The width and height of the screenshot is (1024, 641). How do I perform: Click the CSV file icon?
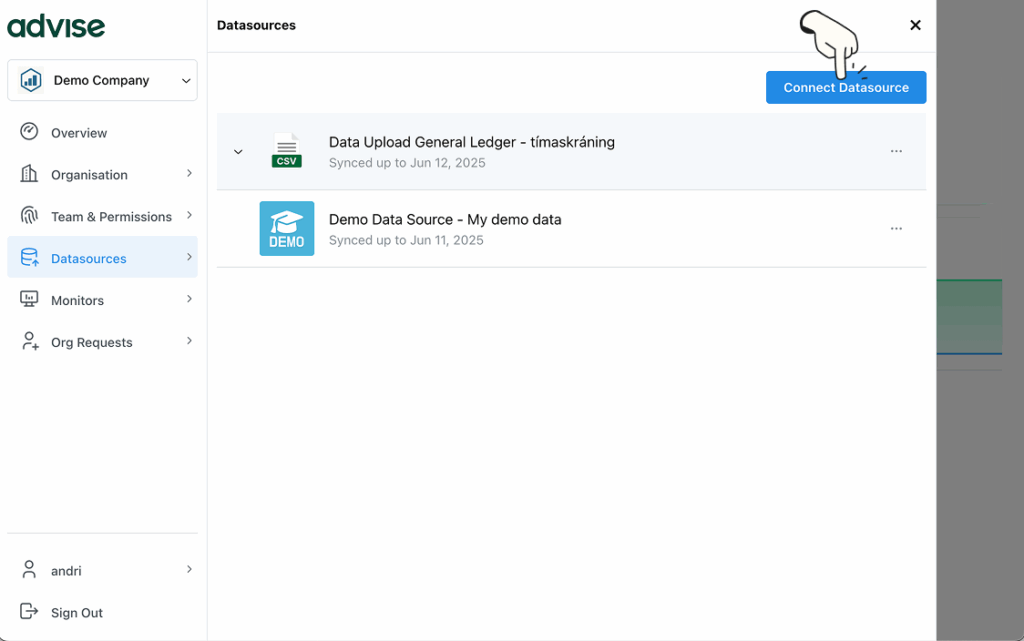pos(287,151)
